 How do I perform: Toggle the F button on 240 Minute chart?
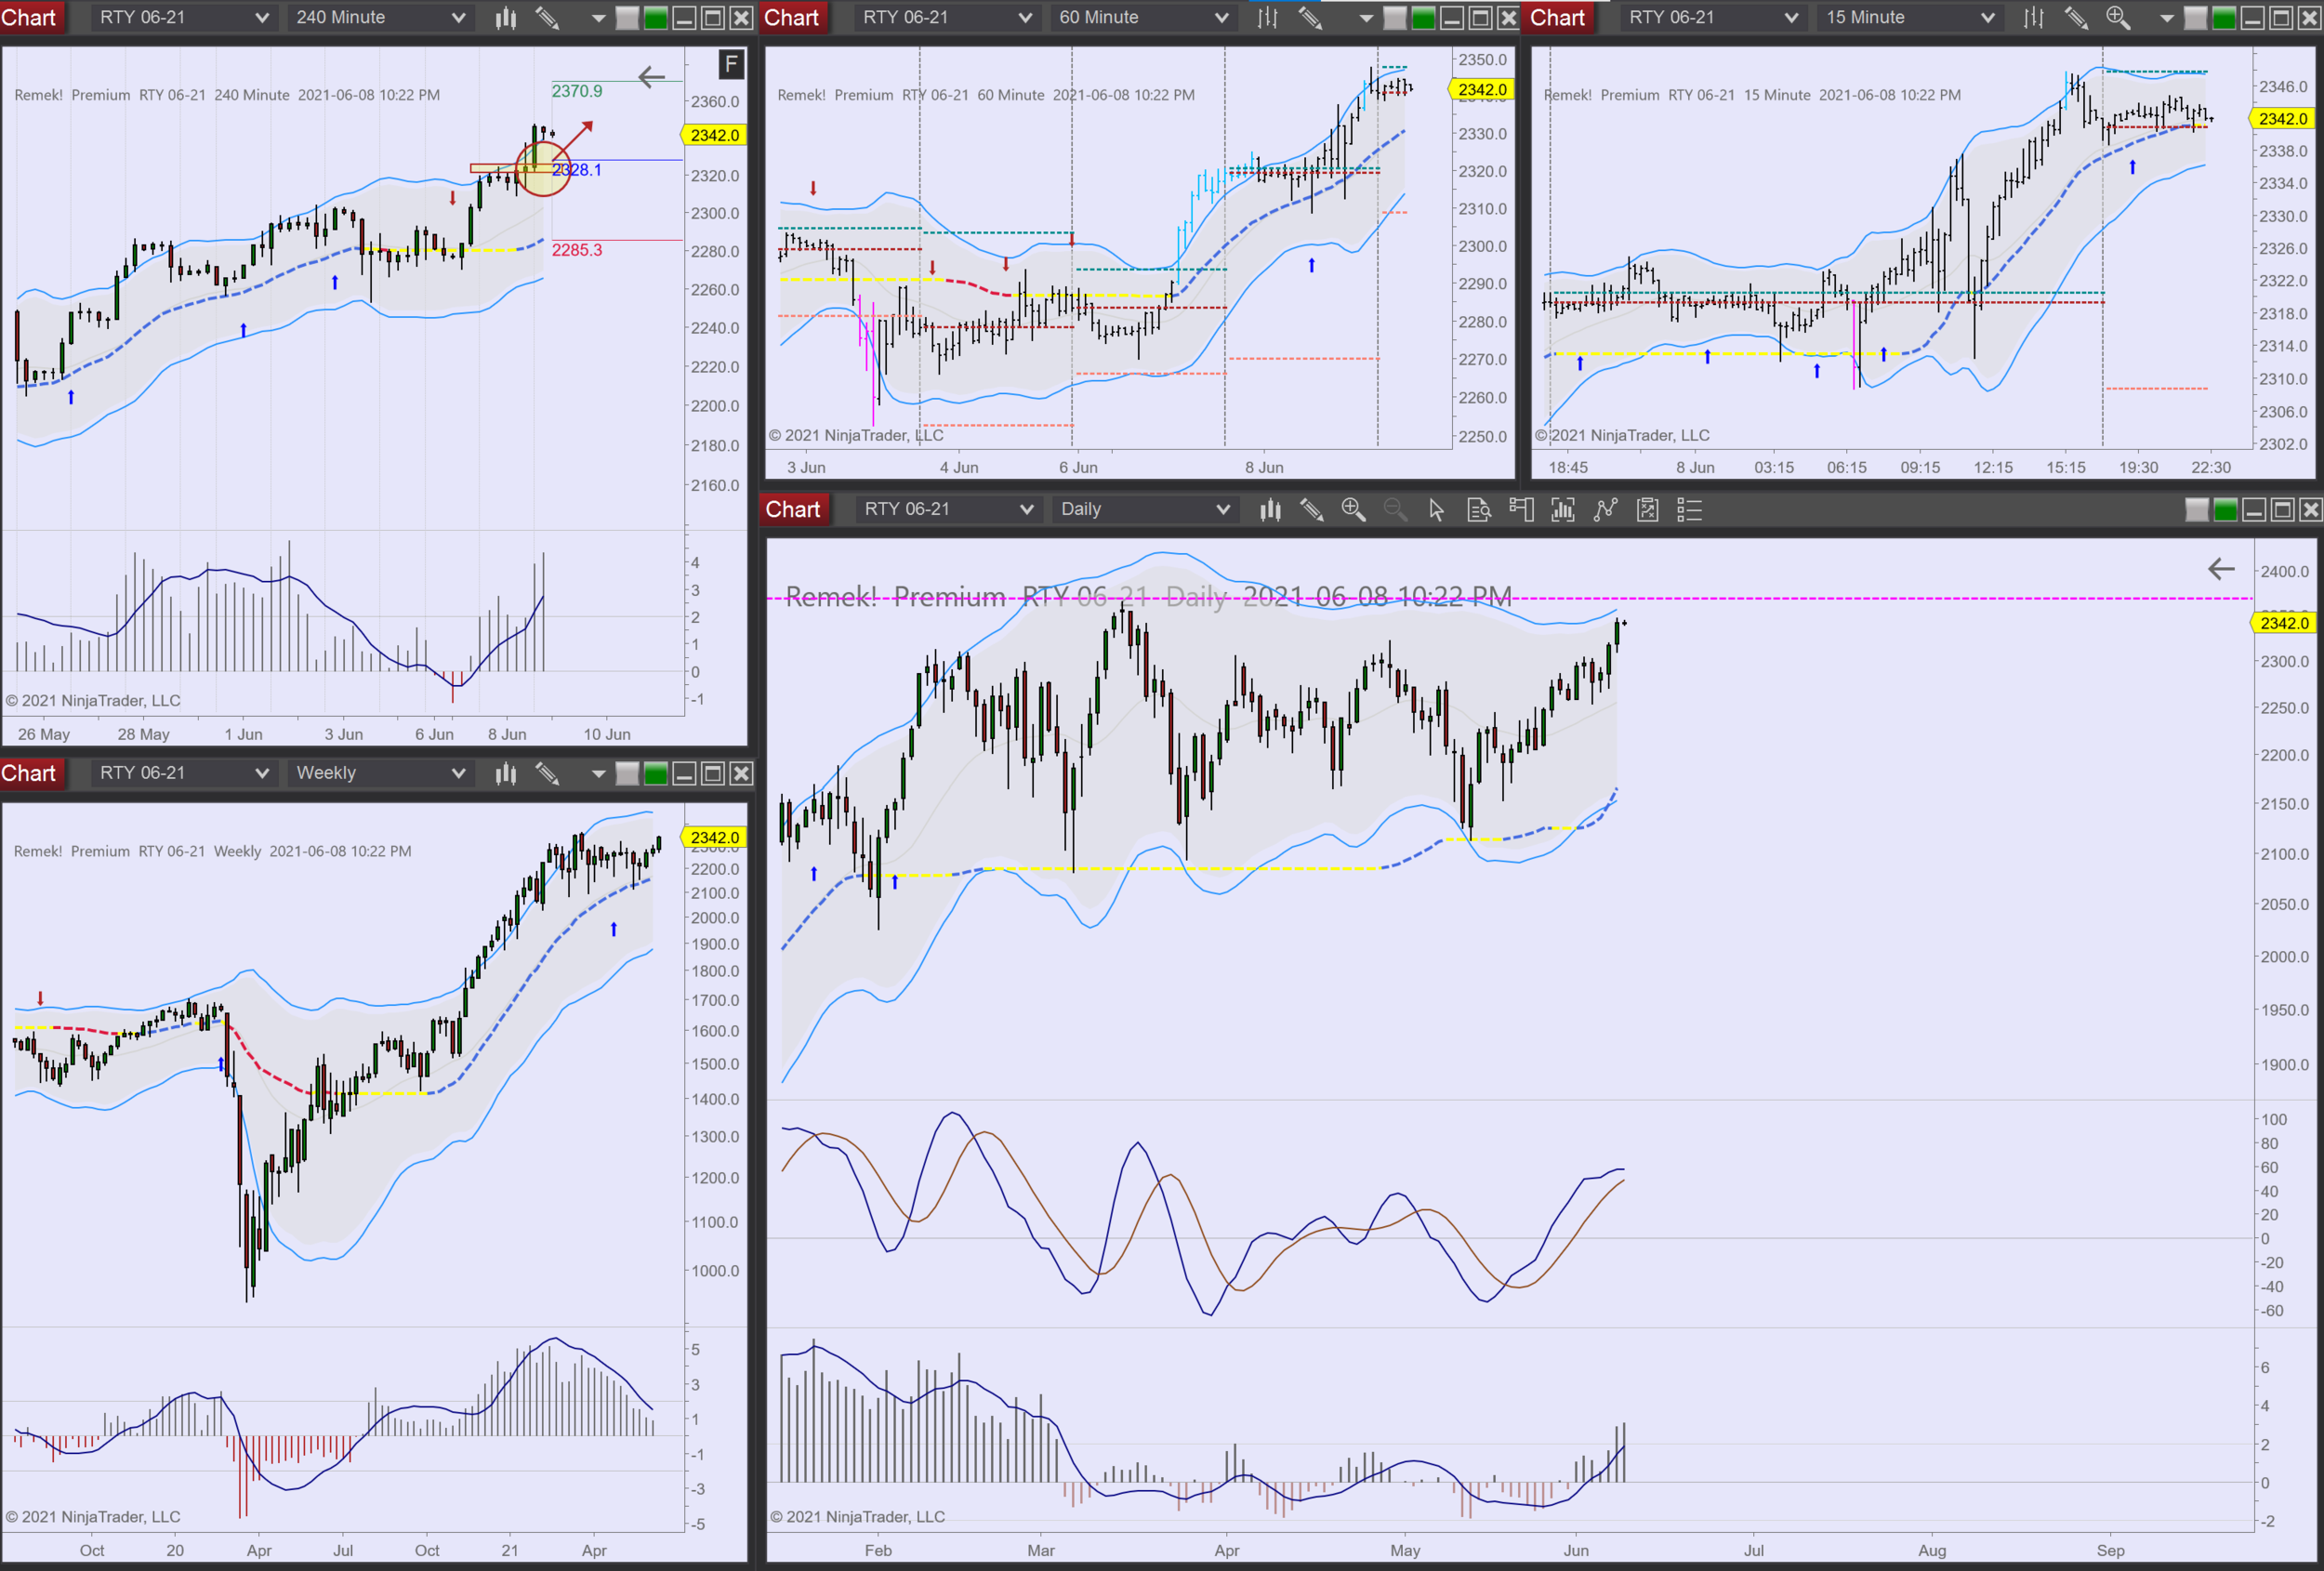(x=731, y=65)
